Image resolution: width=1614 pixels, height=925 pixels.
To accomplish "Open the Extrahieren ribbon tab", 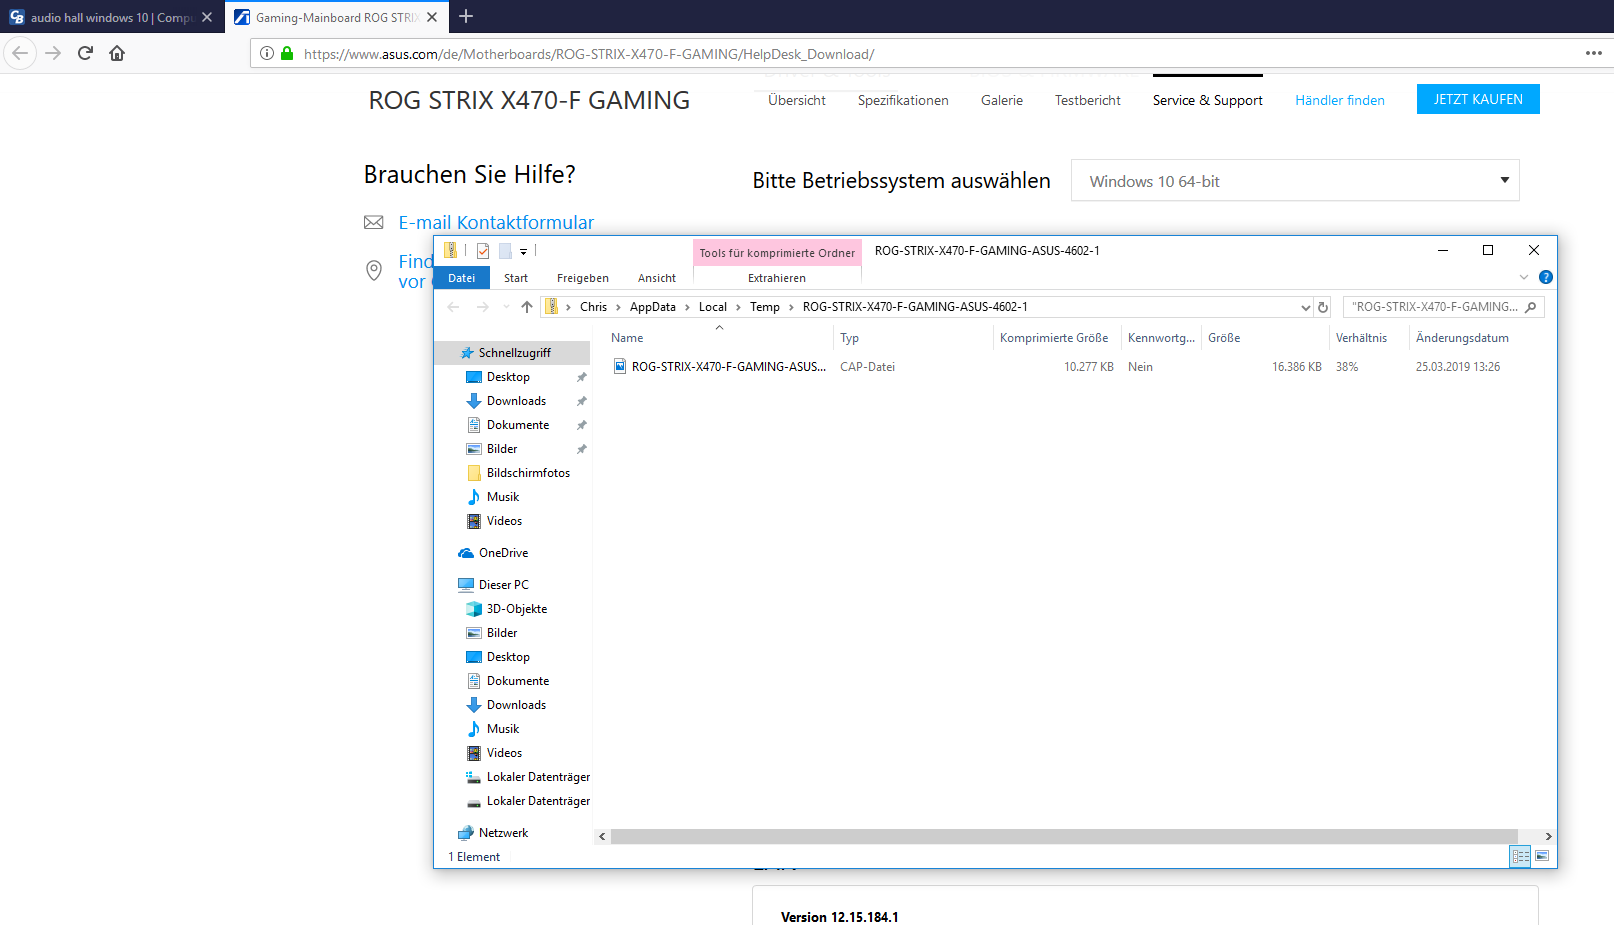I will click(x=777, y=278).
